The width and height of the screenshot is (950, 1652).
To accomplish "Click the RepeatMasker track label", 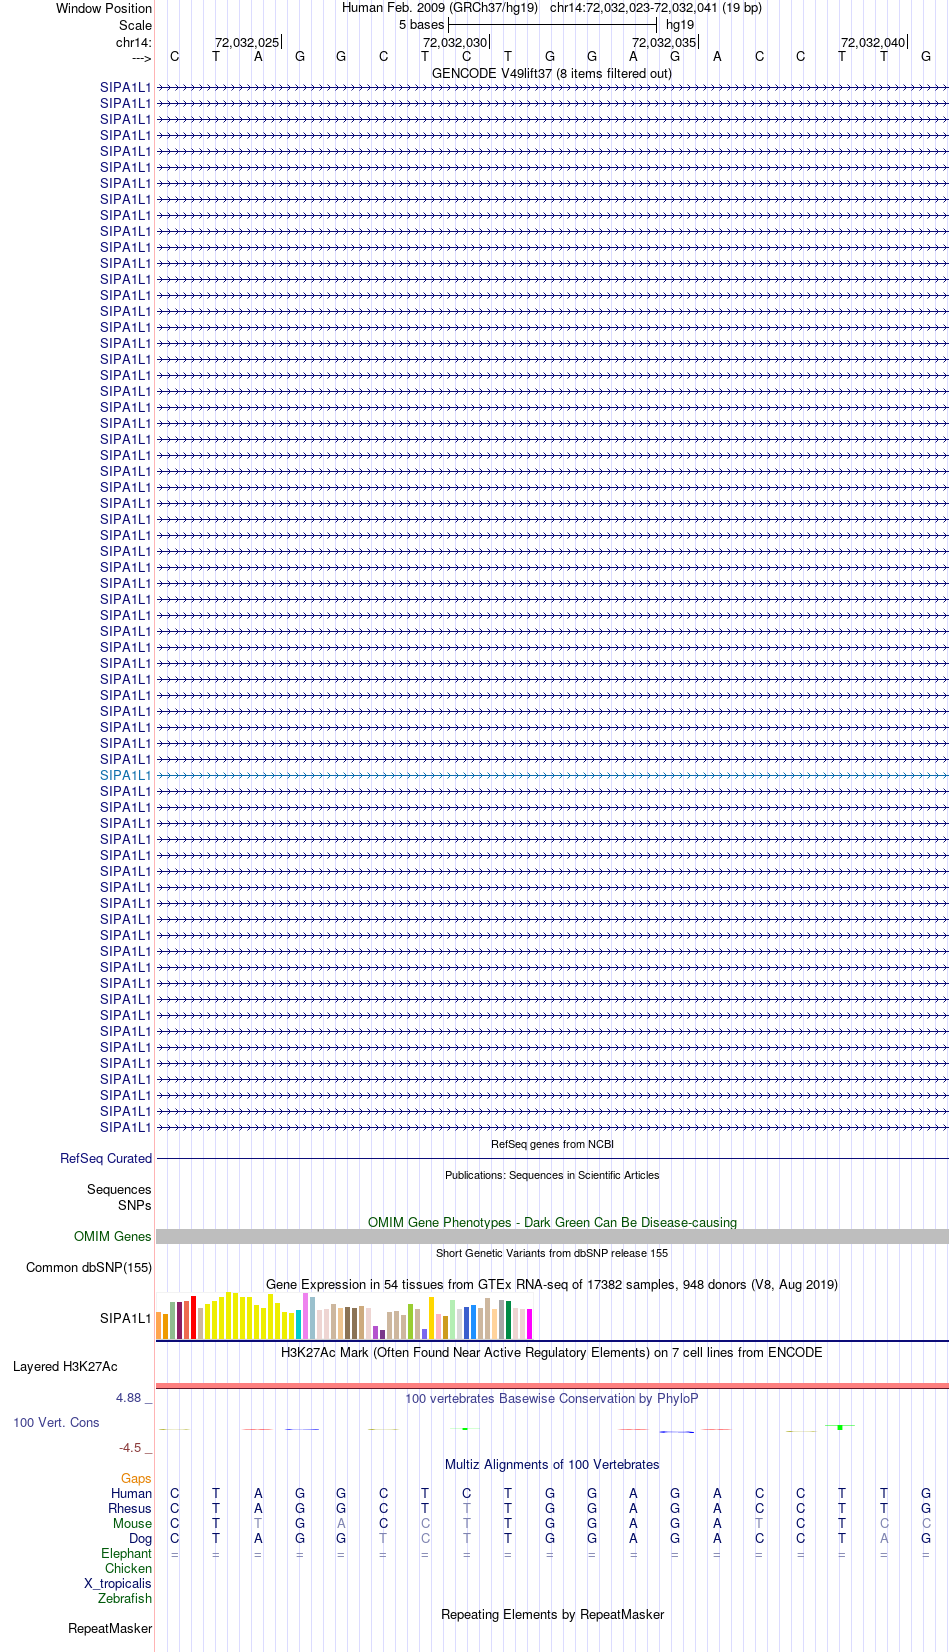I will (110, 1628).
